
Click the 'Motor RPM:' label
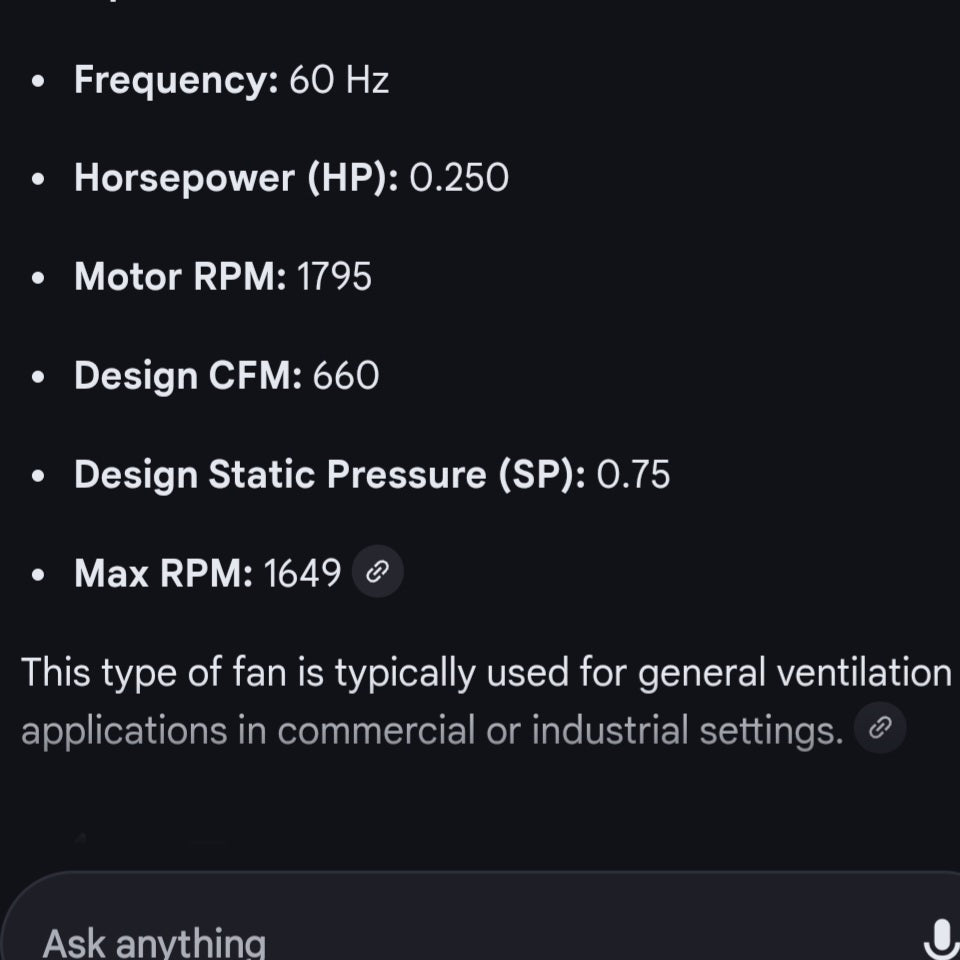[x=179, y=277]
